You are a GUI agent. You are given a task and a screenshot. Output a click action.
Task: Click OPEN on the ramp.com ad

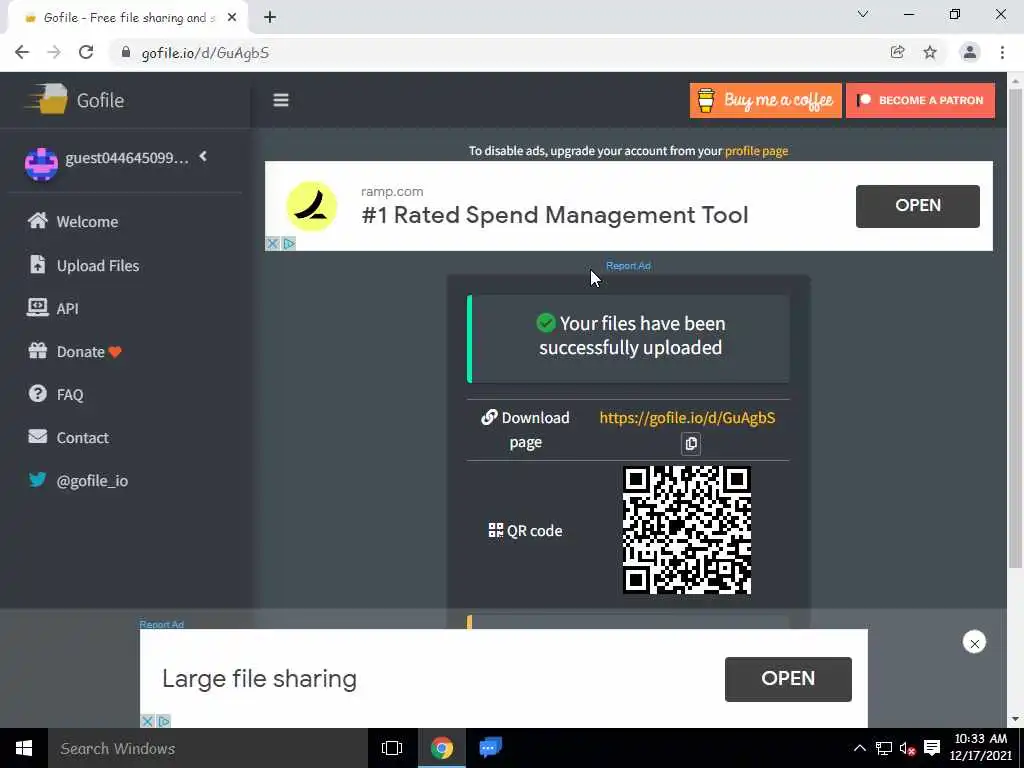(x=918, y=206)
